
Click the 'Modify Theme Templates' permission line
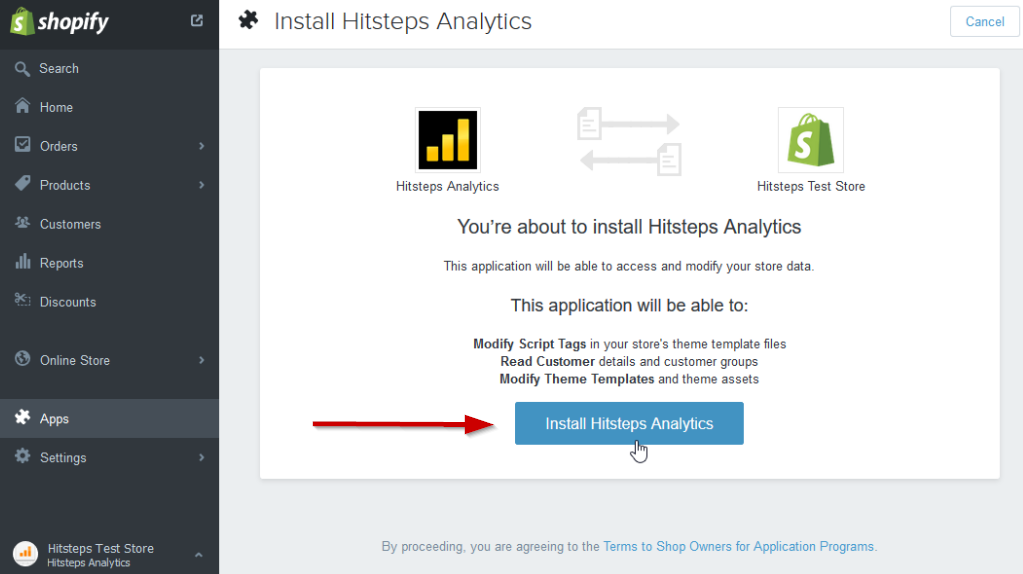(x=629, y=379)
